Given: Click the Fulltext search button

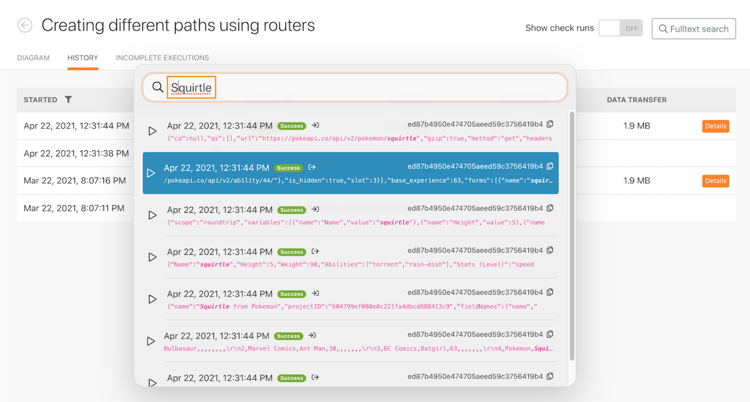Looking at the screenshot, I should (x=694, y=29).
